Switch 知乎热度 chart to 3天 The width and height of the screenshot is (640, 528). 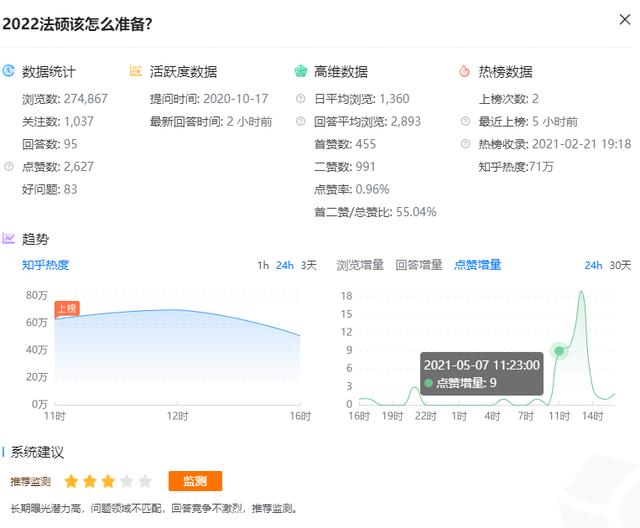309,265
